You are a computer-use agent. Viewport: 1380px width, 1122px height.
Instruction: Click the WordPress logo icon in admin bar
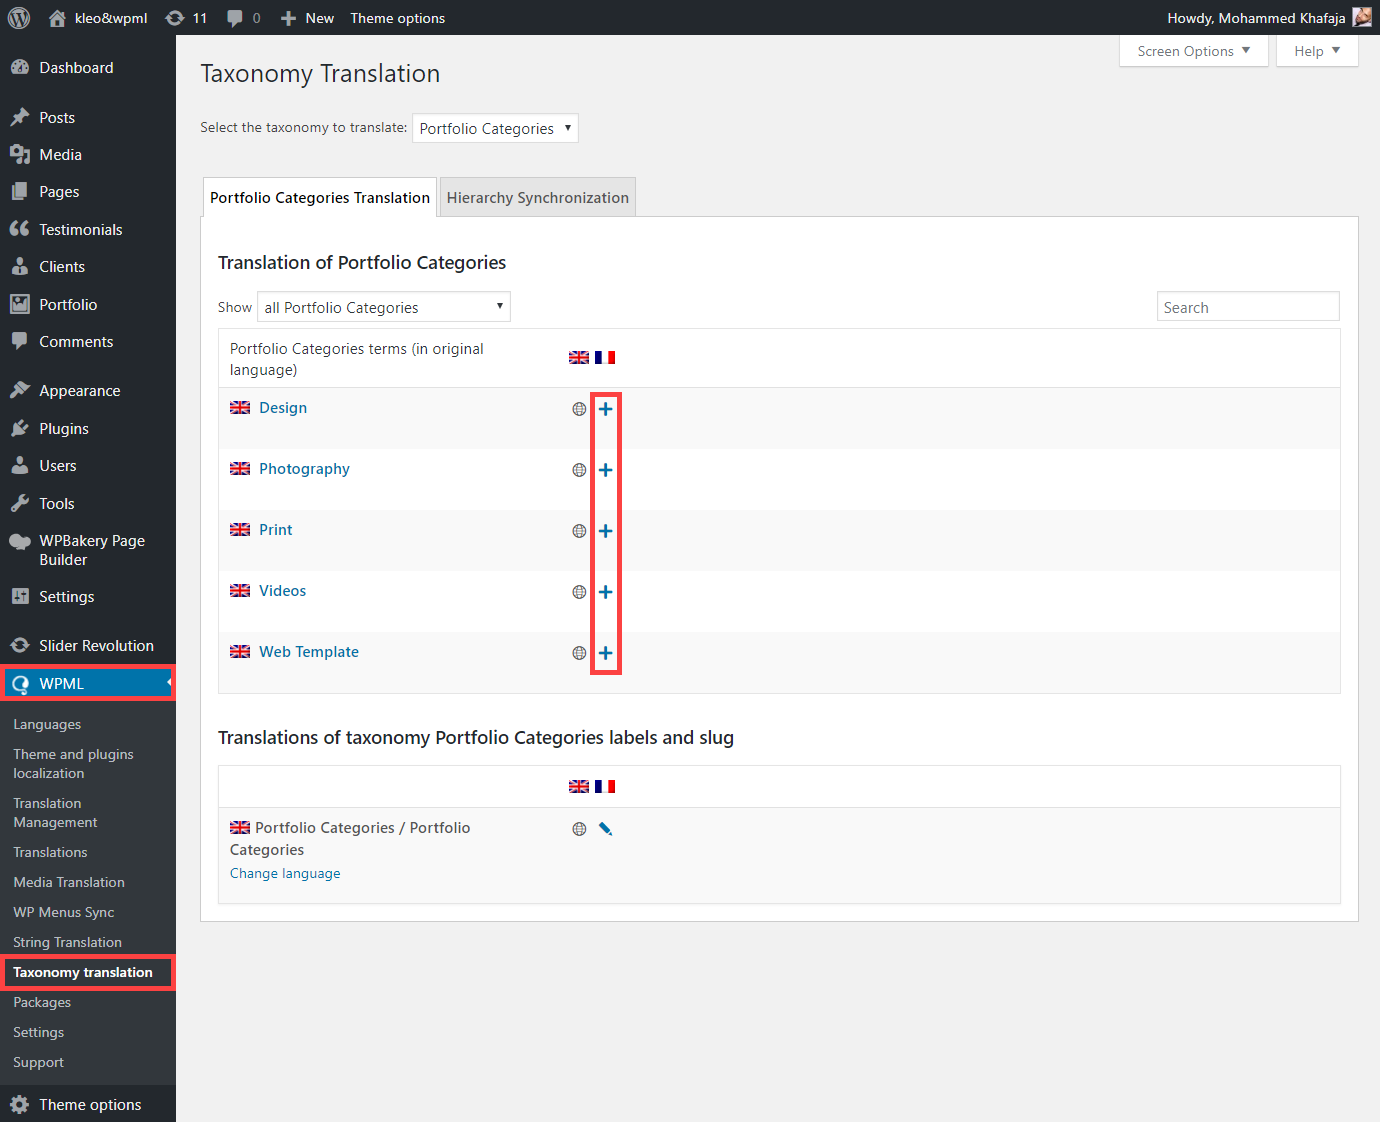(x=19, y=18)
